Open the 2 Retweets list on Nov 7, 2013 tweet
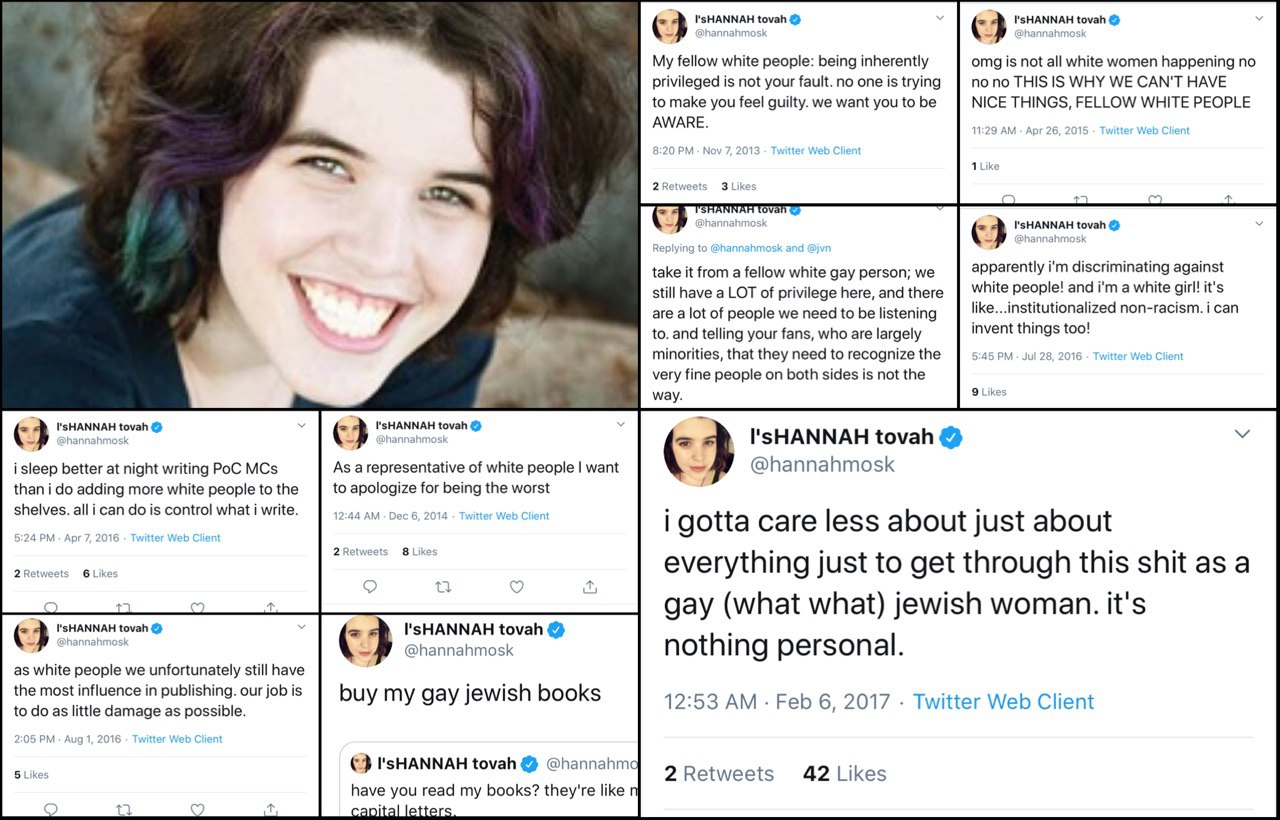The width and height of the screenshot is (1280, 820). click(x=680, y=186)
